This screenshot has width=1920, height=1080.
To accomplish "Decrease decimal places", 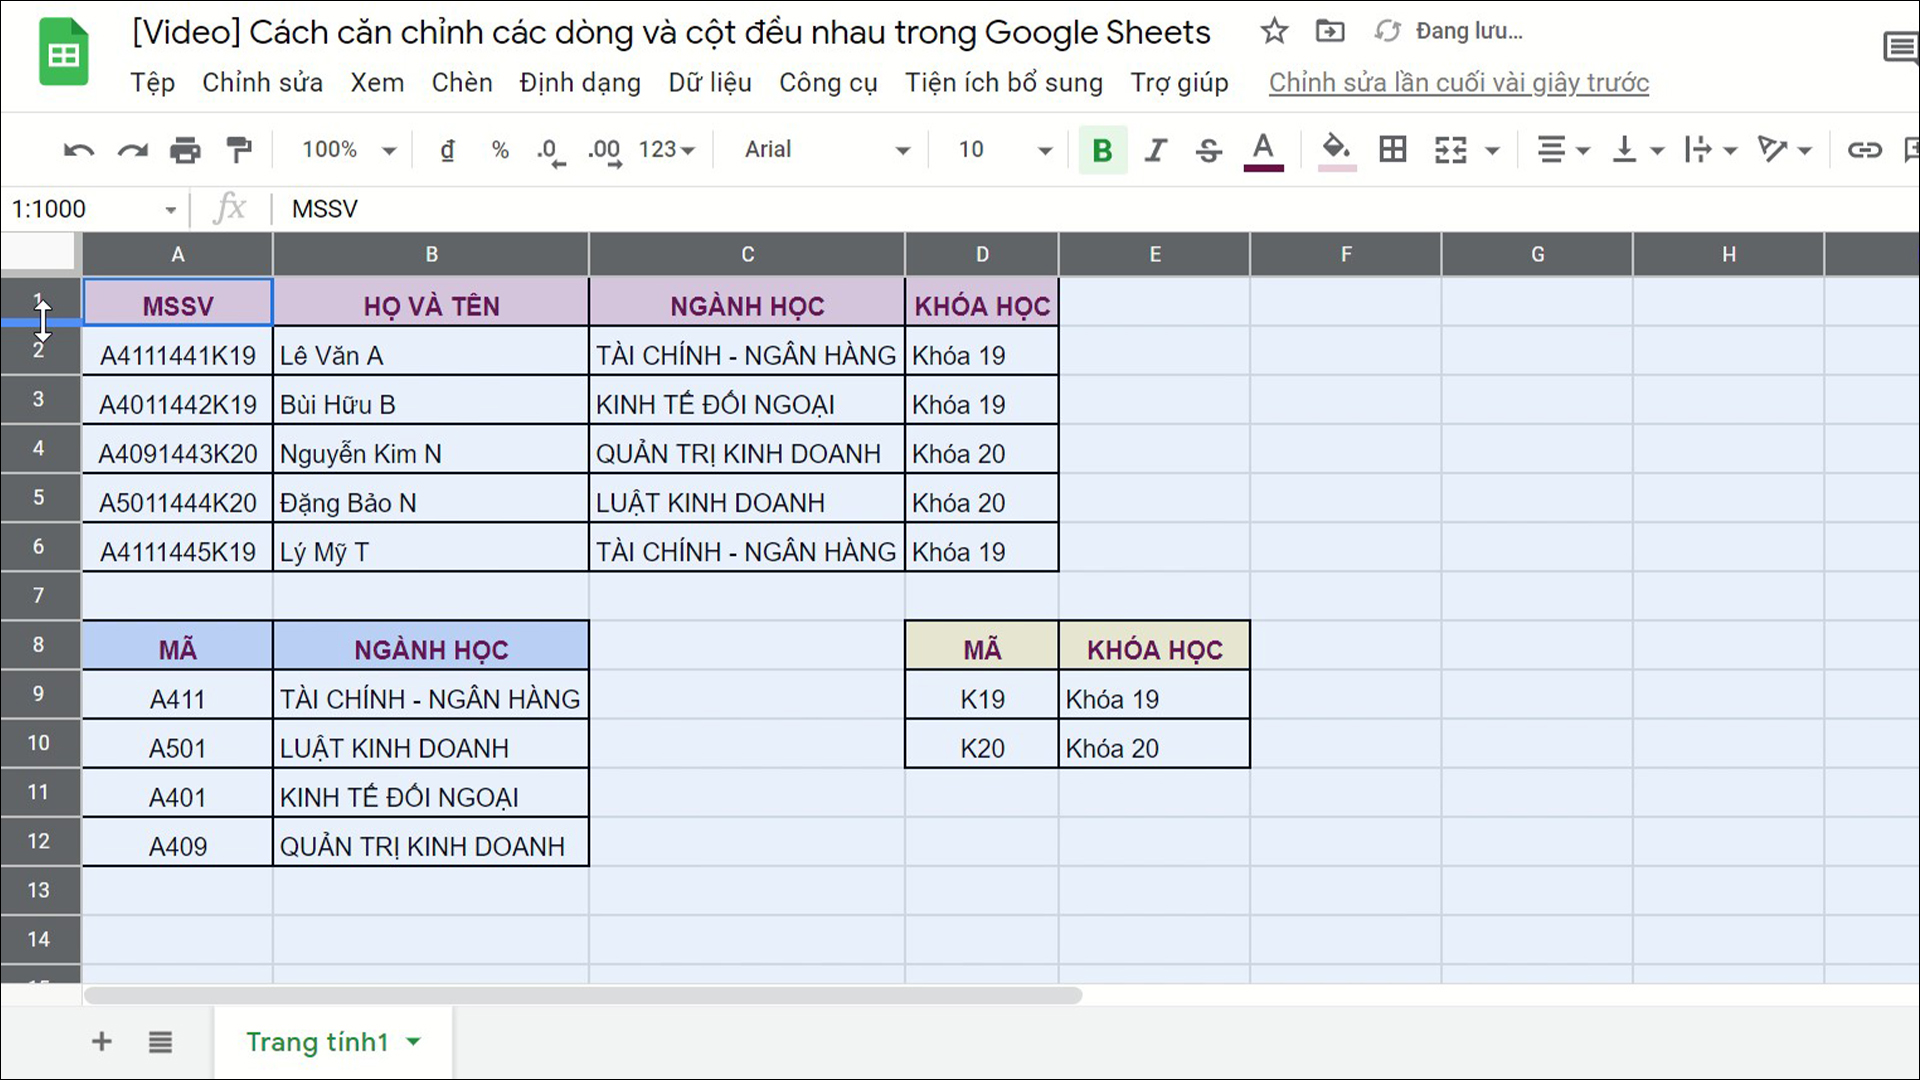I will pos(550,151).
